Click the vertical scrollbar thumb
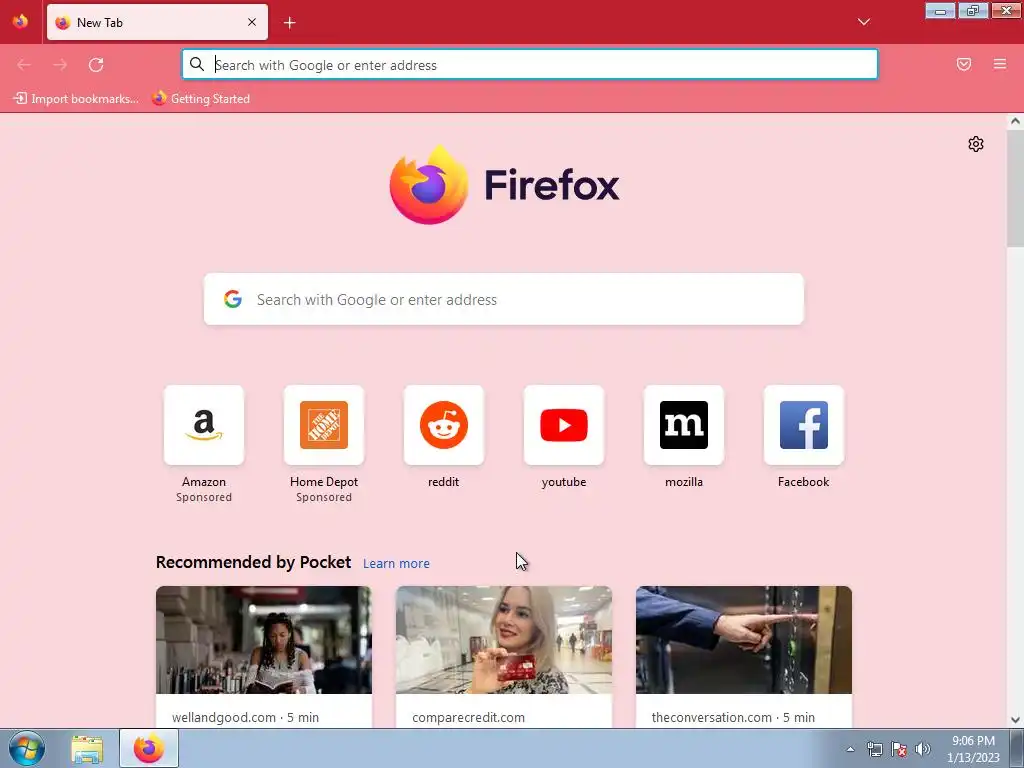 1015,188
